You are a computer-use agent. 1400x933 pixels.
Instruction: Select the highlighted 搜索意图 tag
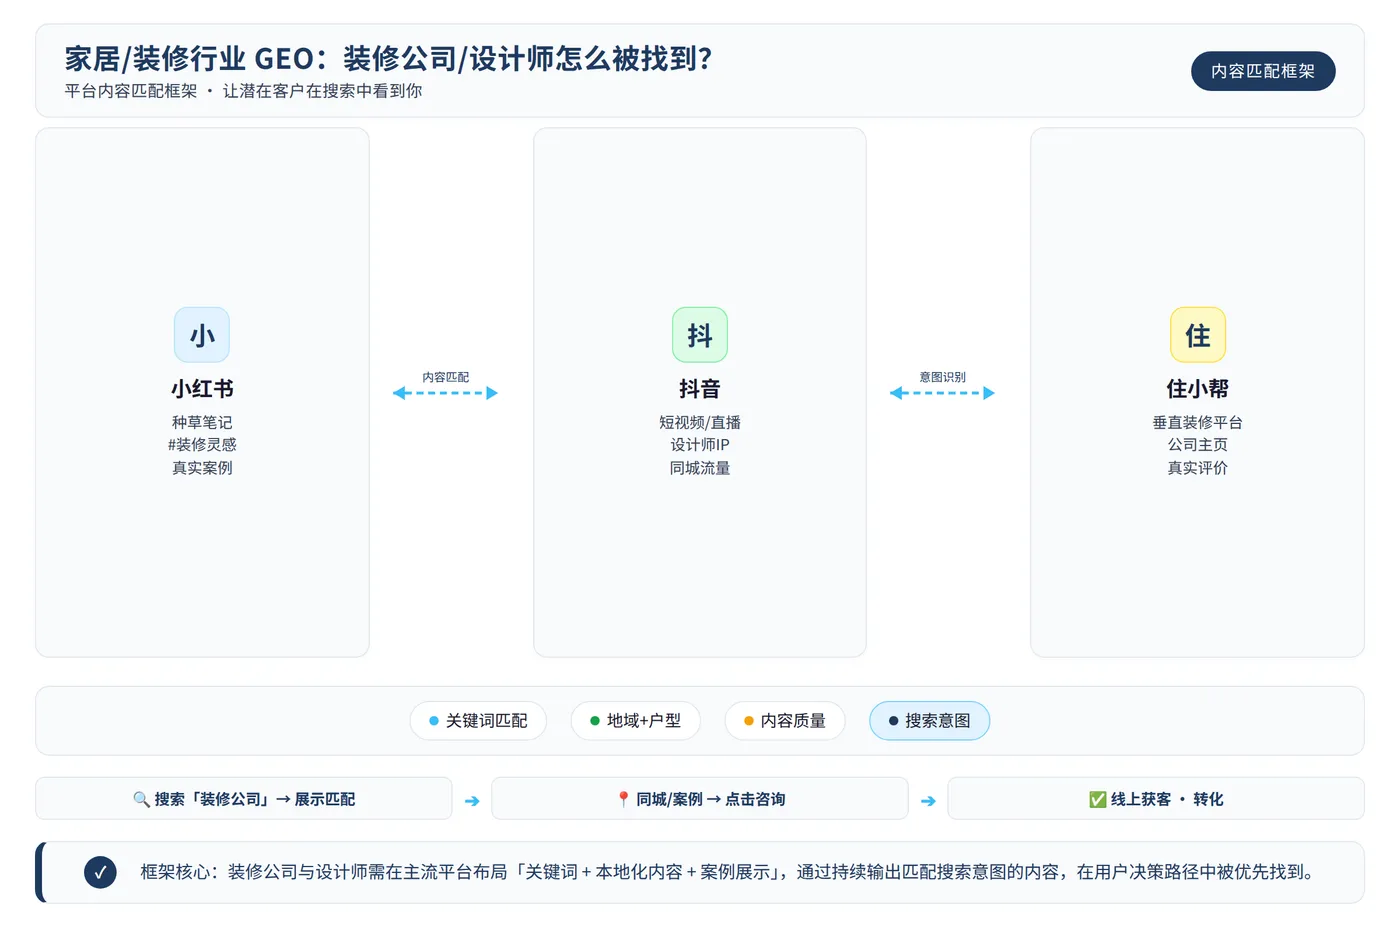930,721
